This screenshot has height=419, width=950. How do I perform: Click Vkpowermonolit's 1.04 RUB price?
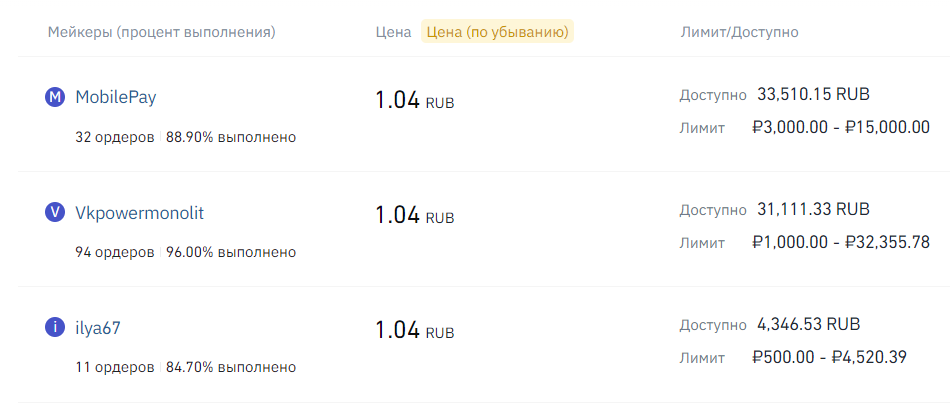point(414,215)
